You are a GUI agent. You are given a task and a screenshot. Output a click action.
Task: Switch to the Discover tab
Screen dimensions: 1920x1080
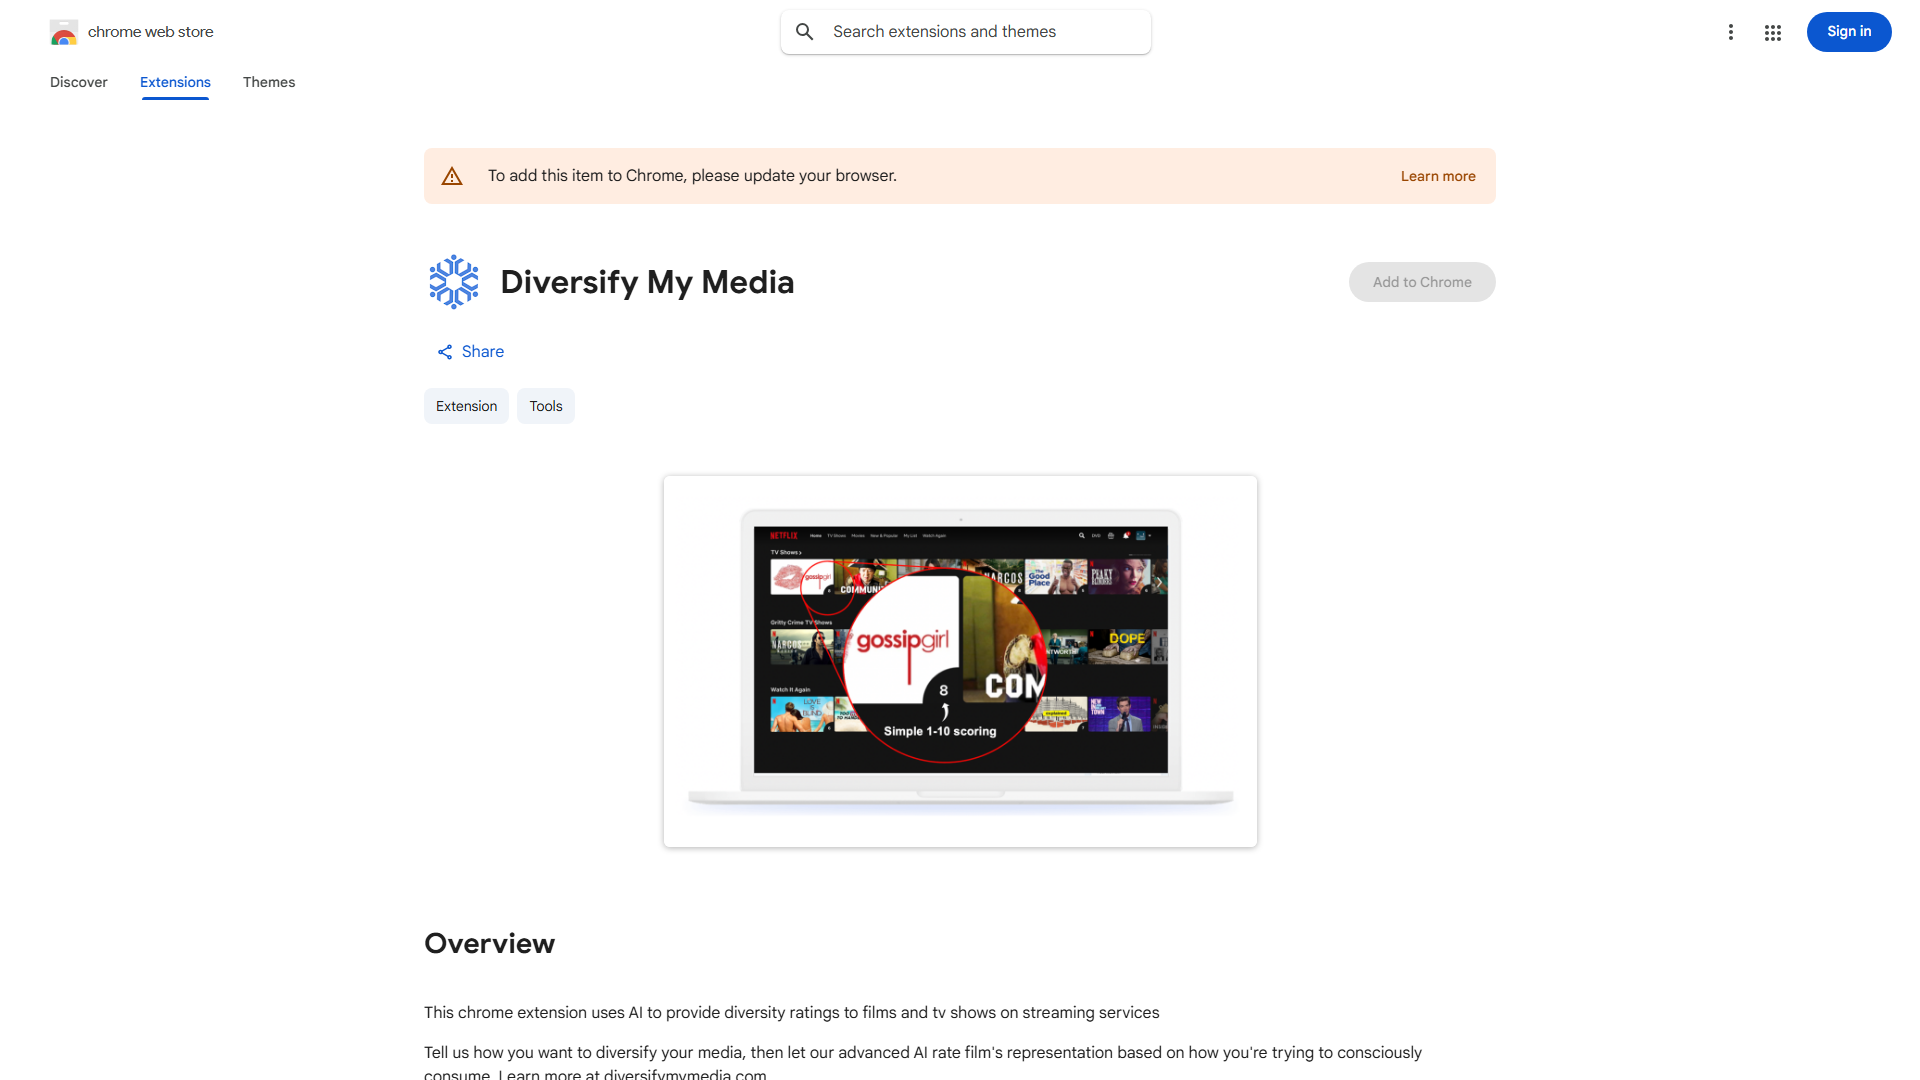point(78,82)
